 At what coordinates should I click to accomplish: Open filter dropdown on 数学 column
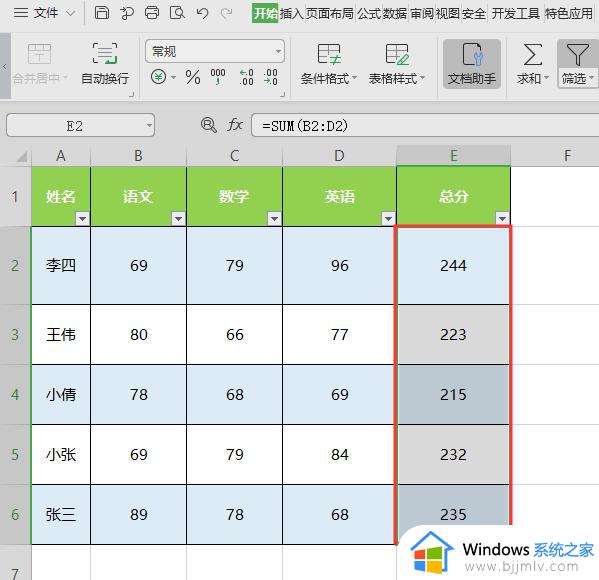click(x=274, y=219)
